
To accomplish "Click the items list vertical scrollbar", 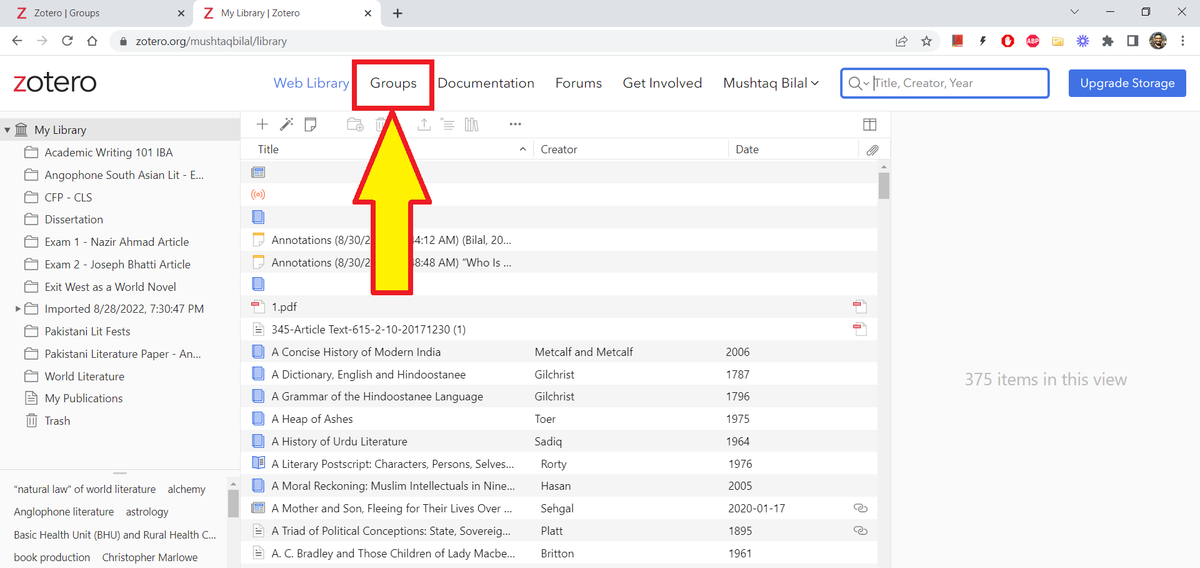I will 884,186.
